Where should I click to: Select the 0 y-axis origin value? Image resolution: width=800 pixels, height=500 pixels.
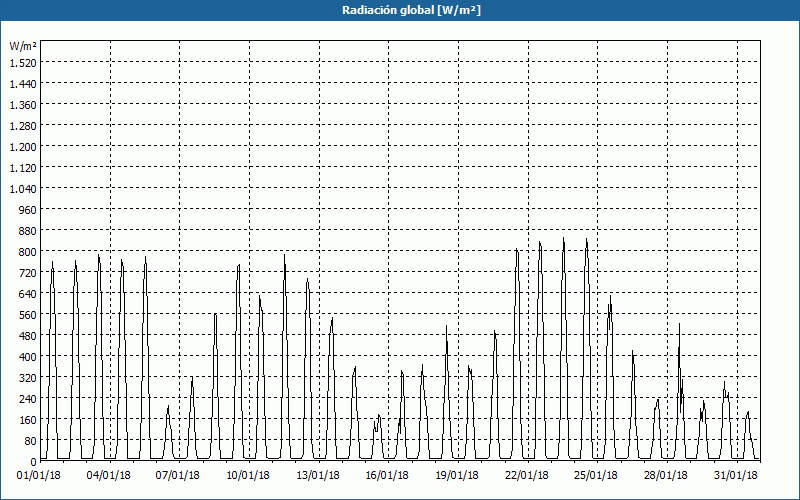(x=34, y=462)
